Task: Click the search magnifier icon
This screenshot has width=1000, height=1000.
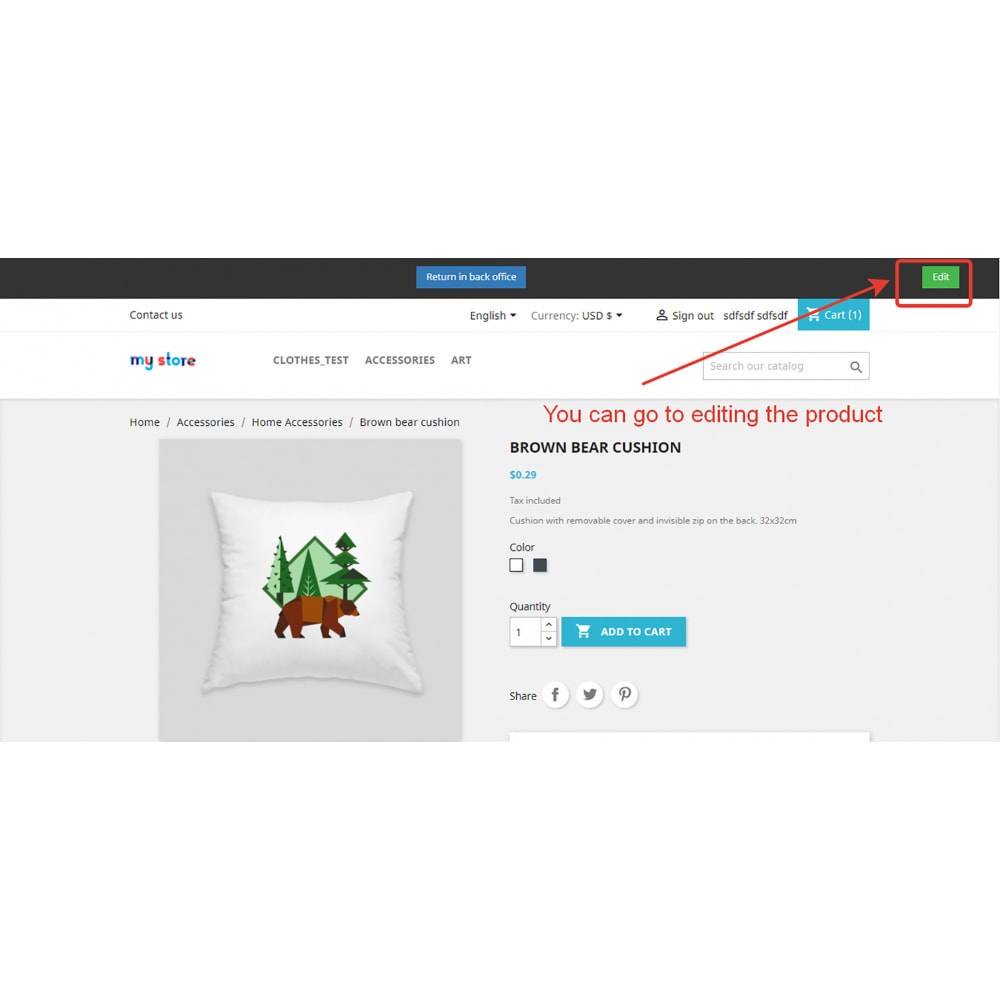Action: 856,367
